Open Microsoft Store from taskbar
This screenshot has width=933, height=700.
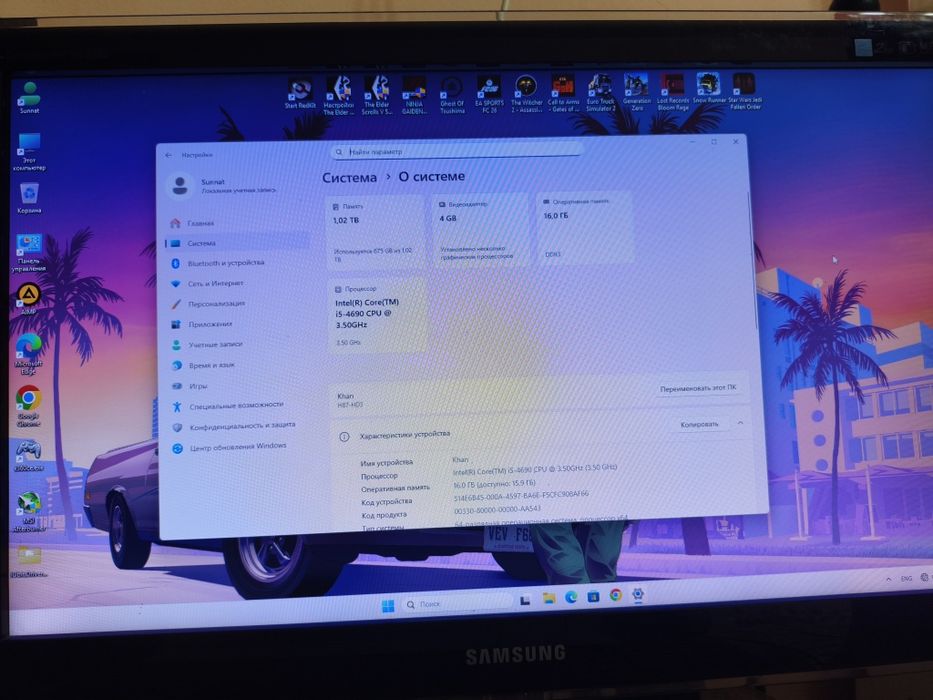pos(593,595)
